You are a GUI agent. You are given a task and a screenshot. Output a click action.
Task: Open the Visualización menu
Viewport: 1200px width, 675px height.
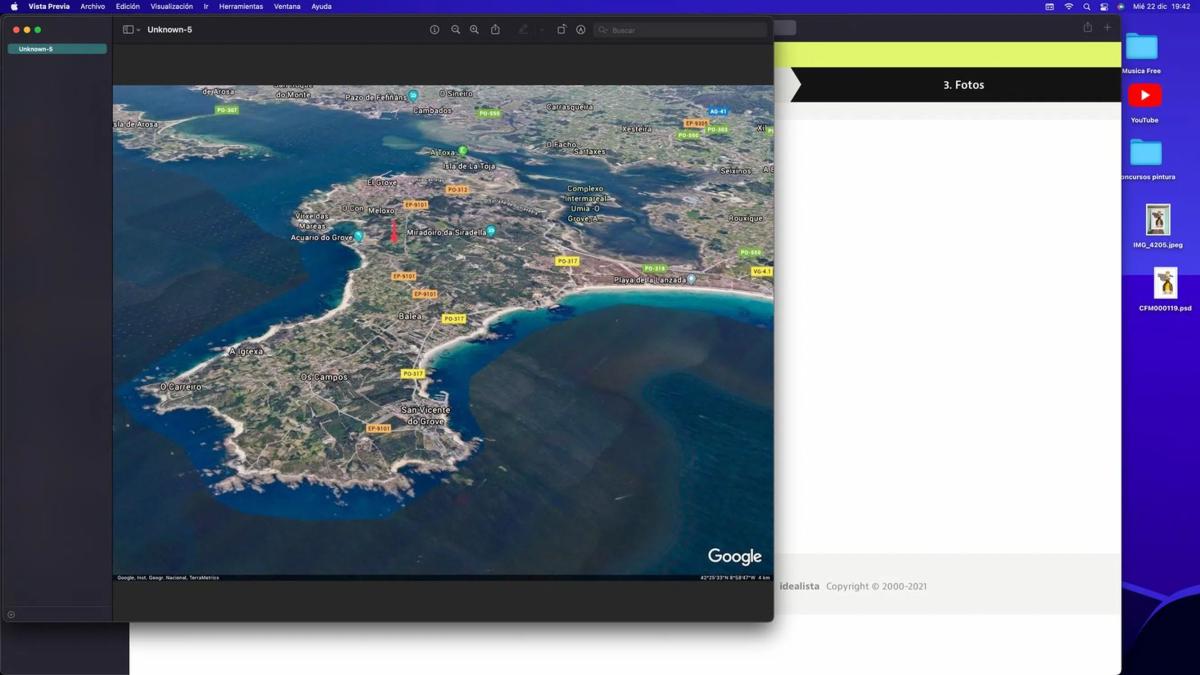coord(171,6)
